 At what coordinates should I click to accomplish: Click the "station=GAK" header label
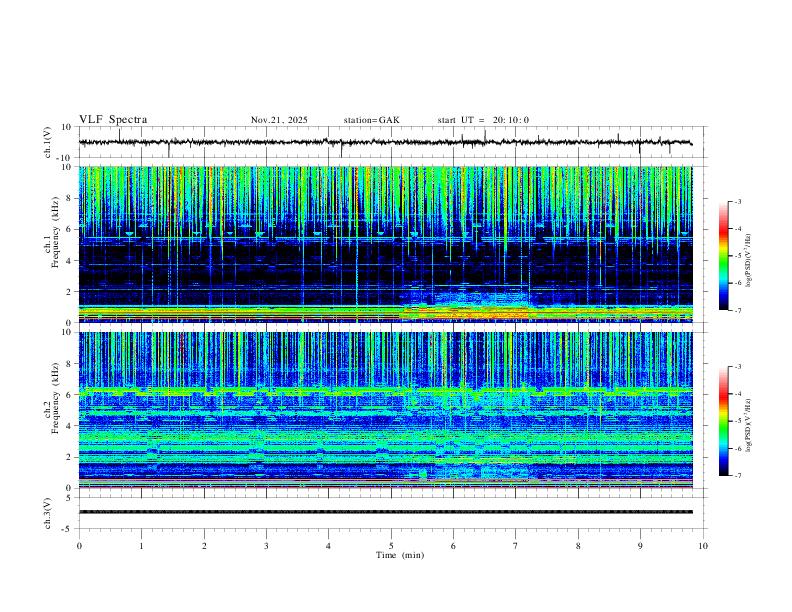coord(371,120)
